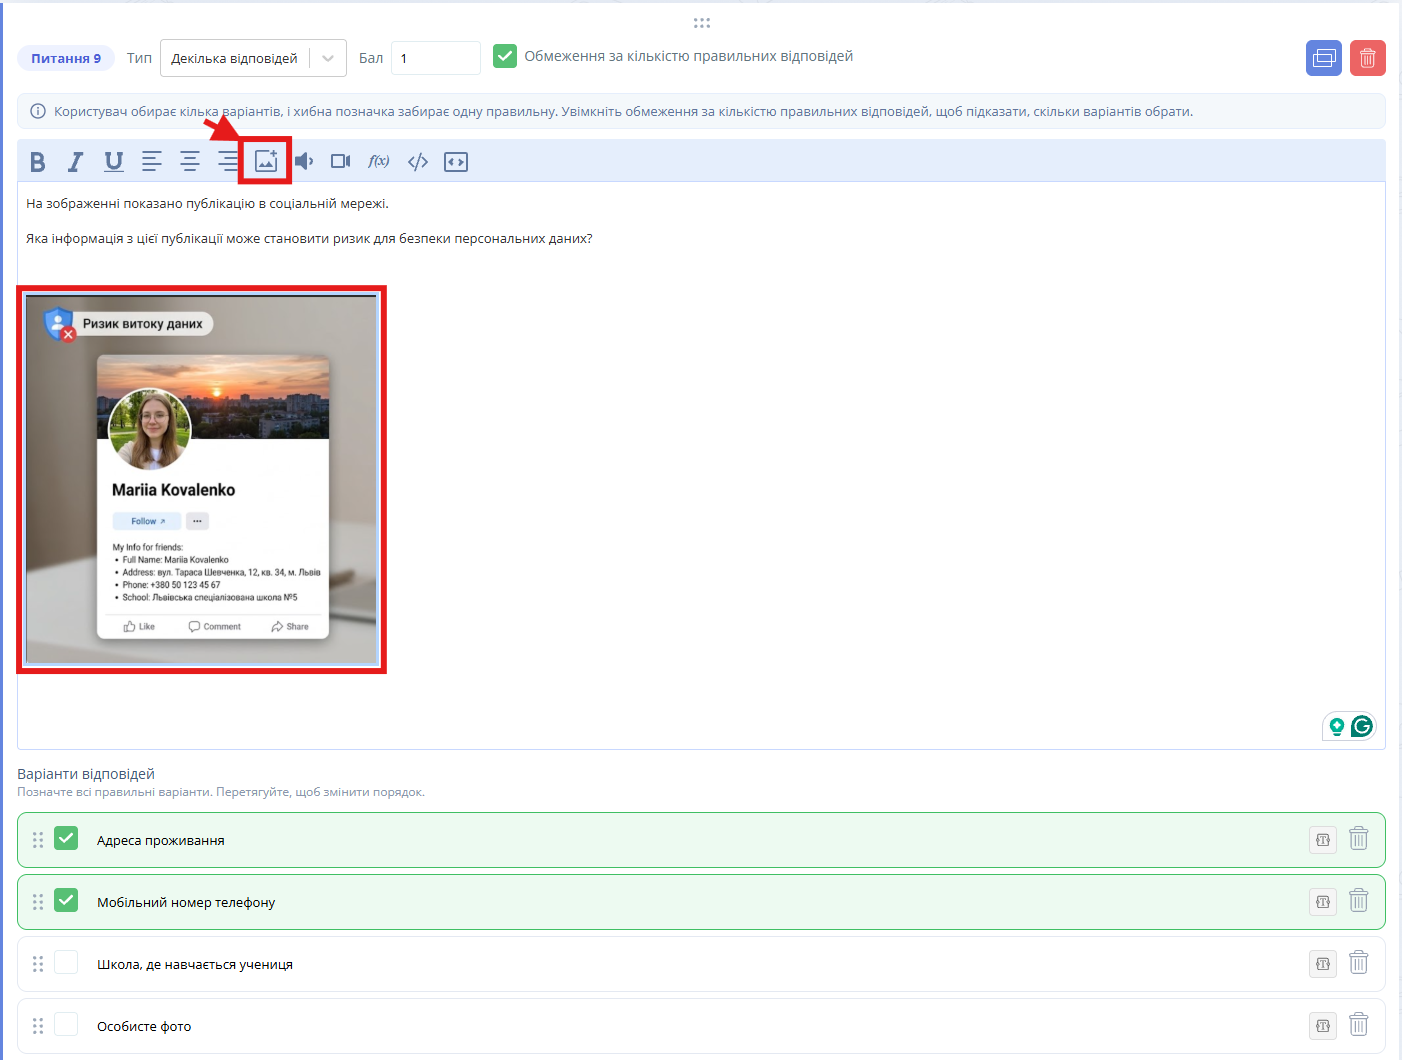Toggle bold formatting in editor toolbar
The image size is (1402, 1060).
click(38, 161)
